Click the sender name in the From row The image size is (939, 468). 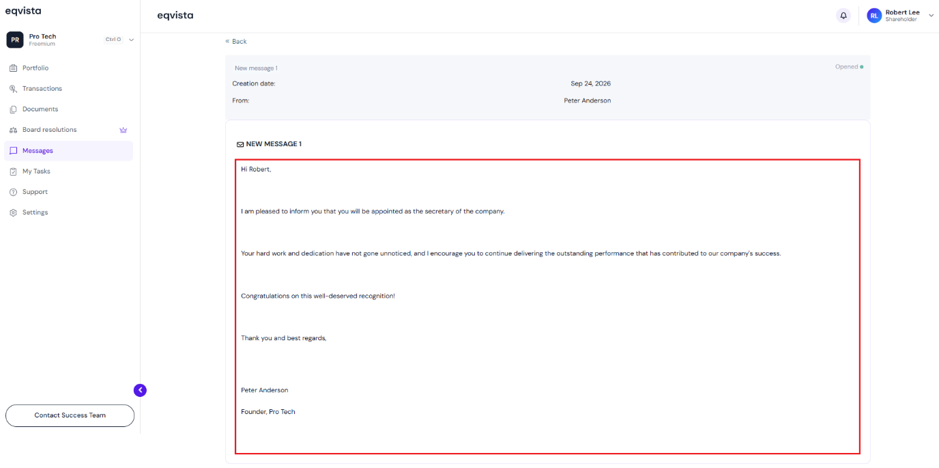click(x=587, y=101)
